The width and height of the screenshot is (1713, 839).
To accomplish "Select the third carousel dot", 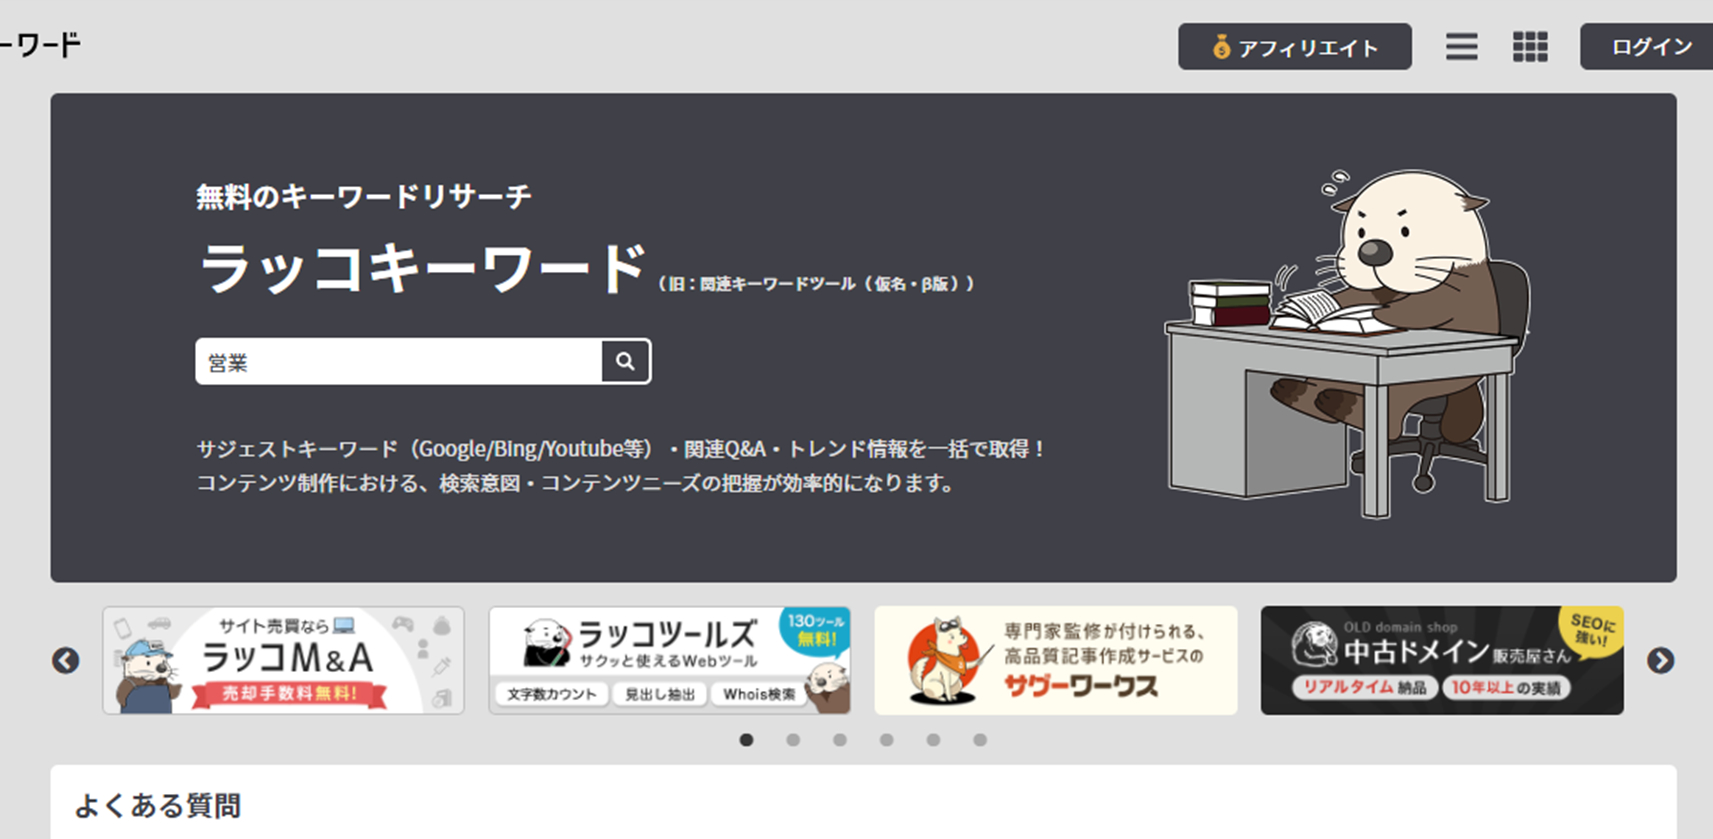I will click(840, 740).
